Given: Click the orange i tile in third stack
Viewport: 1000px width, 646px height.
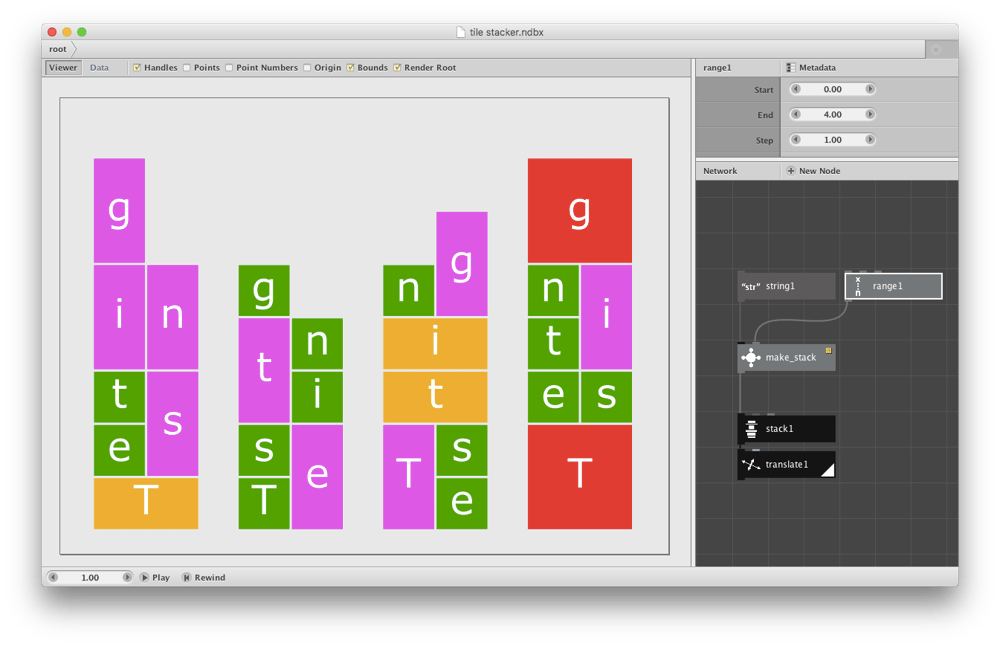Looking at the screenshot, I should (x=435, y=344).
